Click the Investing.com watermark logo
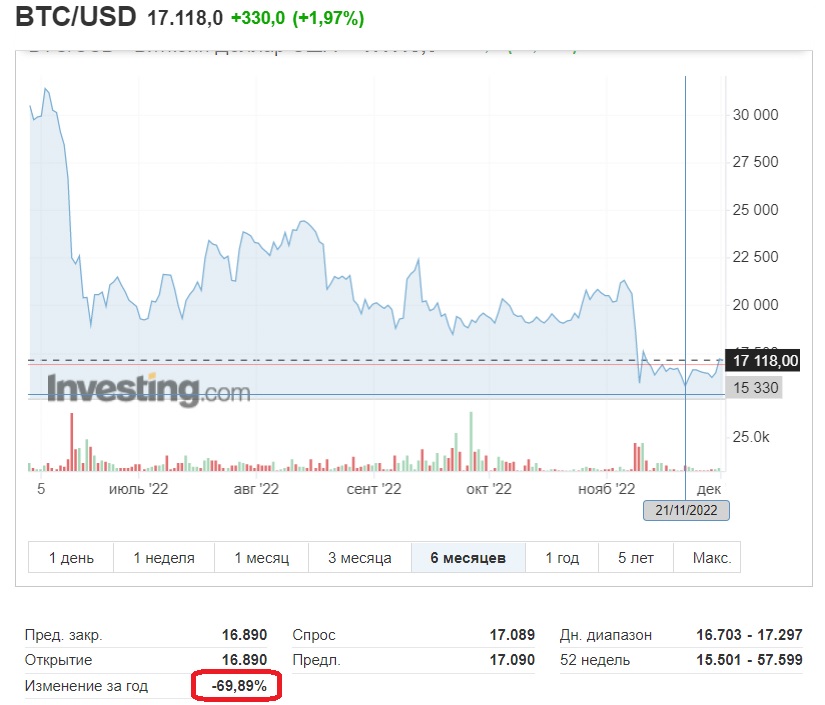Image resolution: width=825 pixels, height=705 pixels. click(x=148, y=388)
